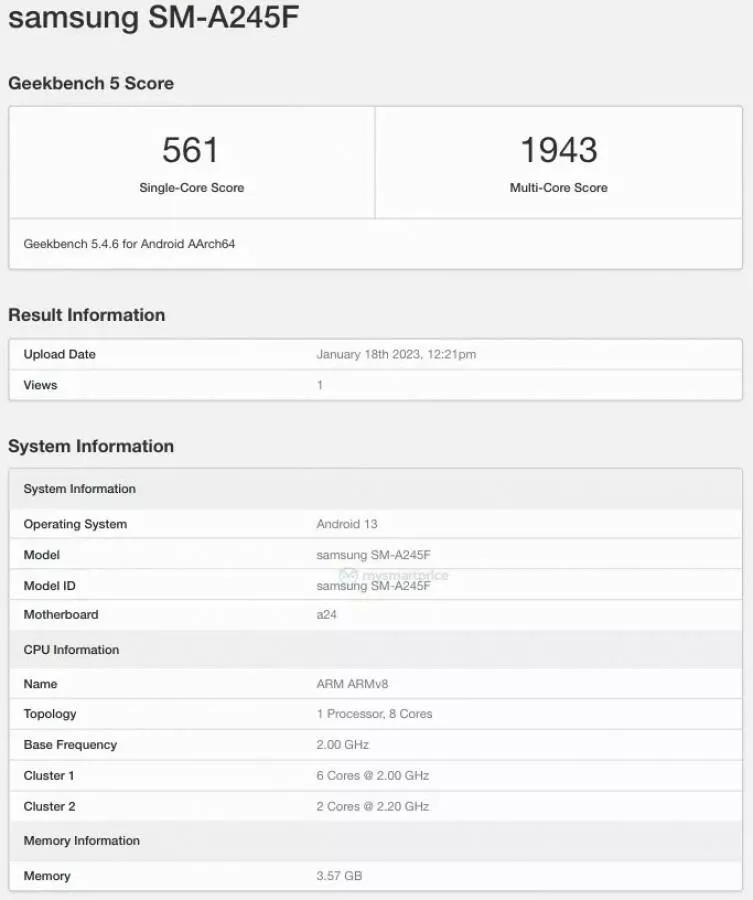
Task: Click the Name row label
Action: coord(40,684)
